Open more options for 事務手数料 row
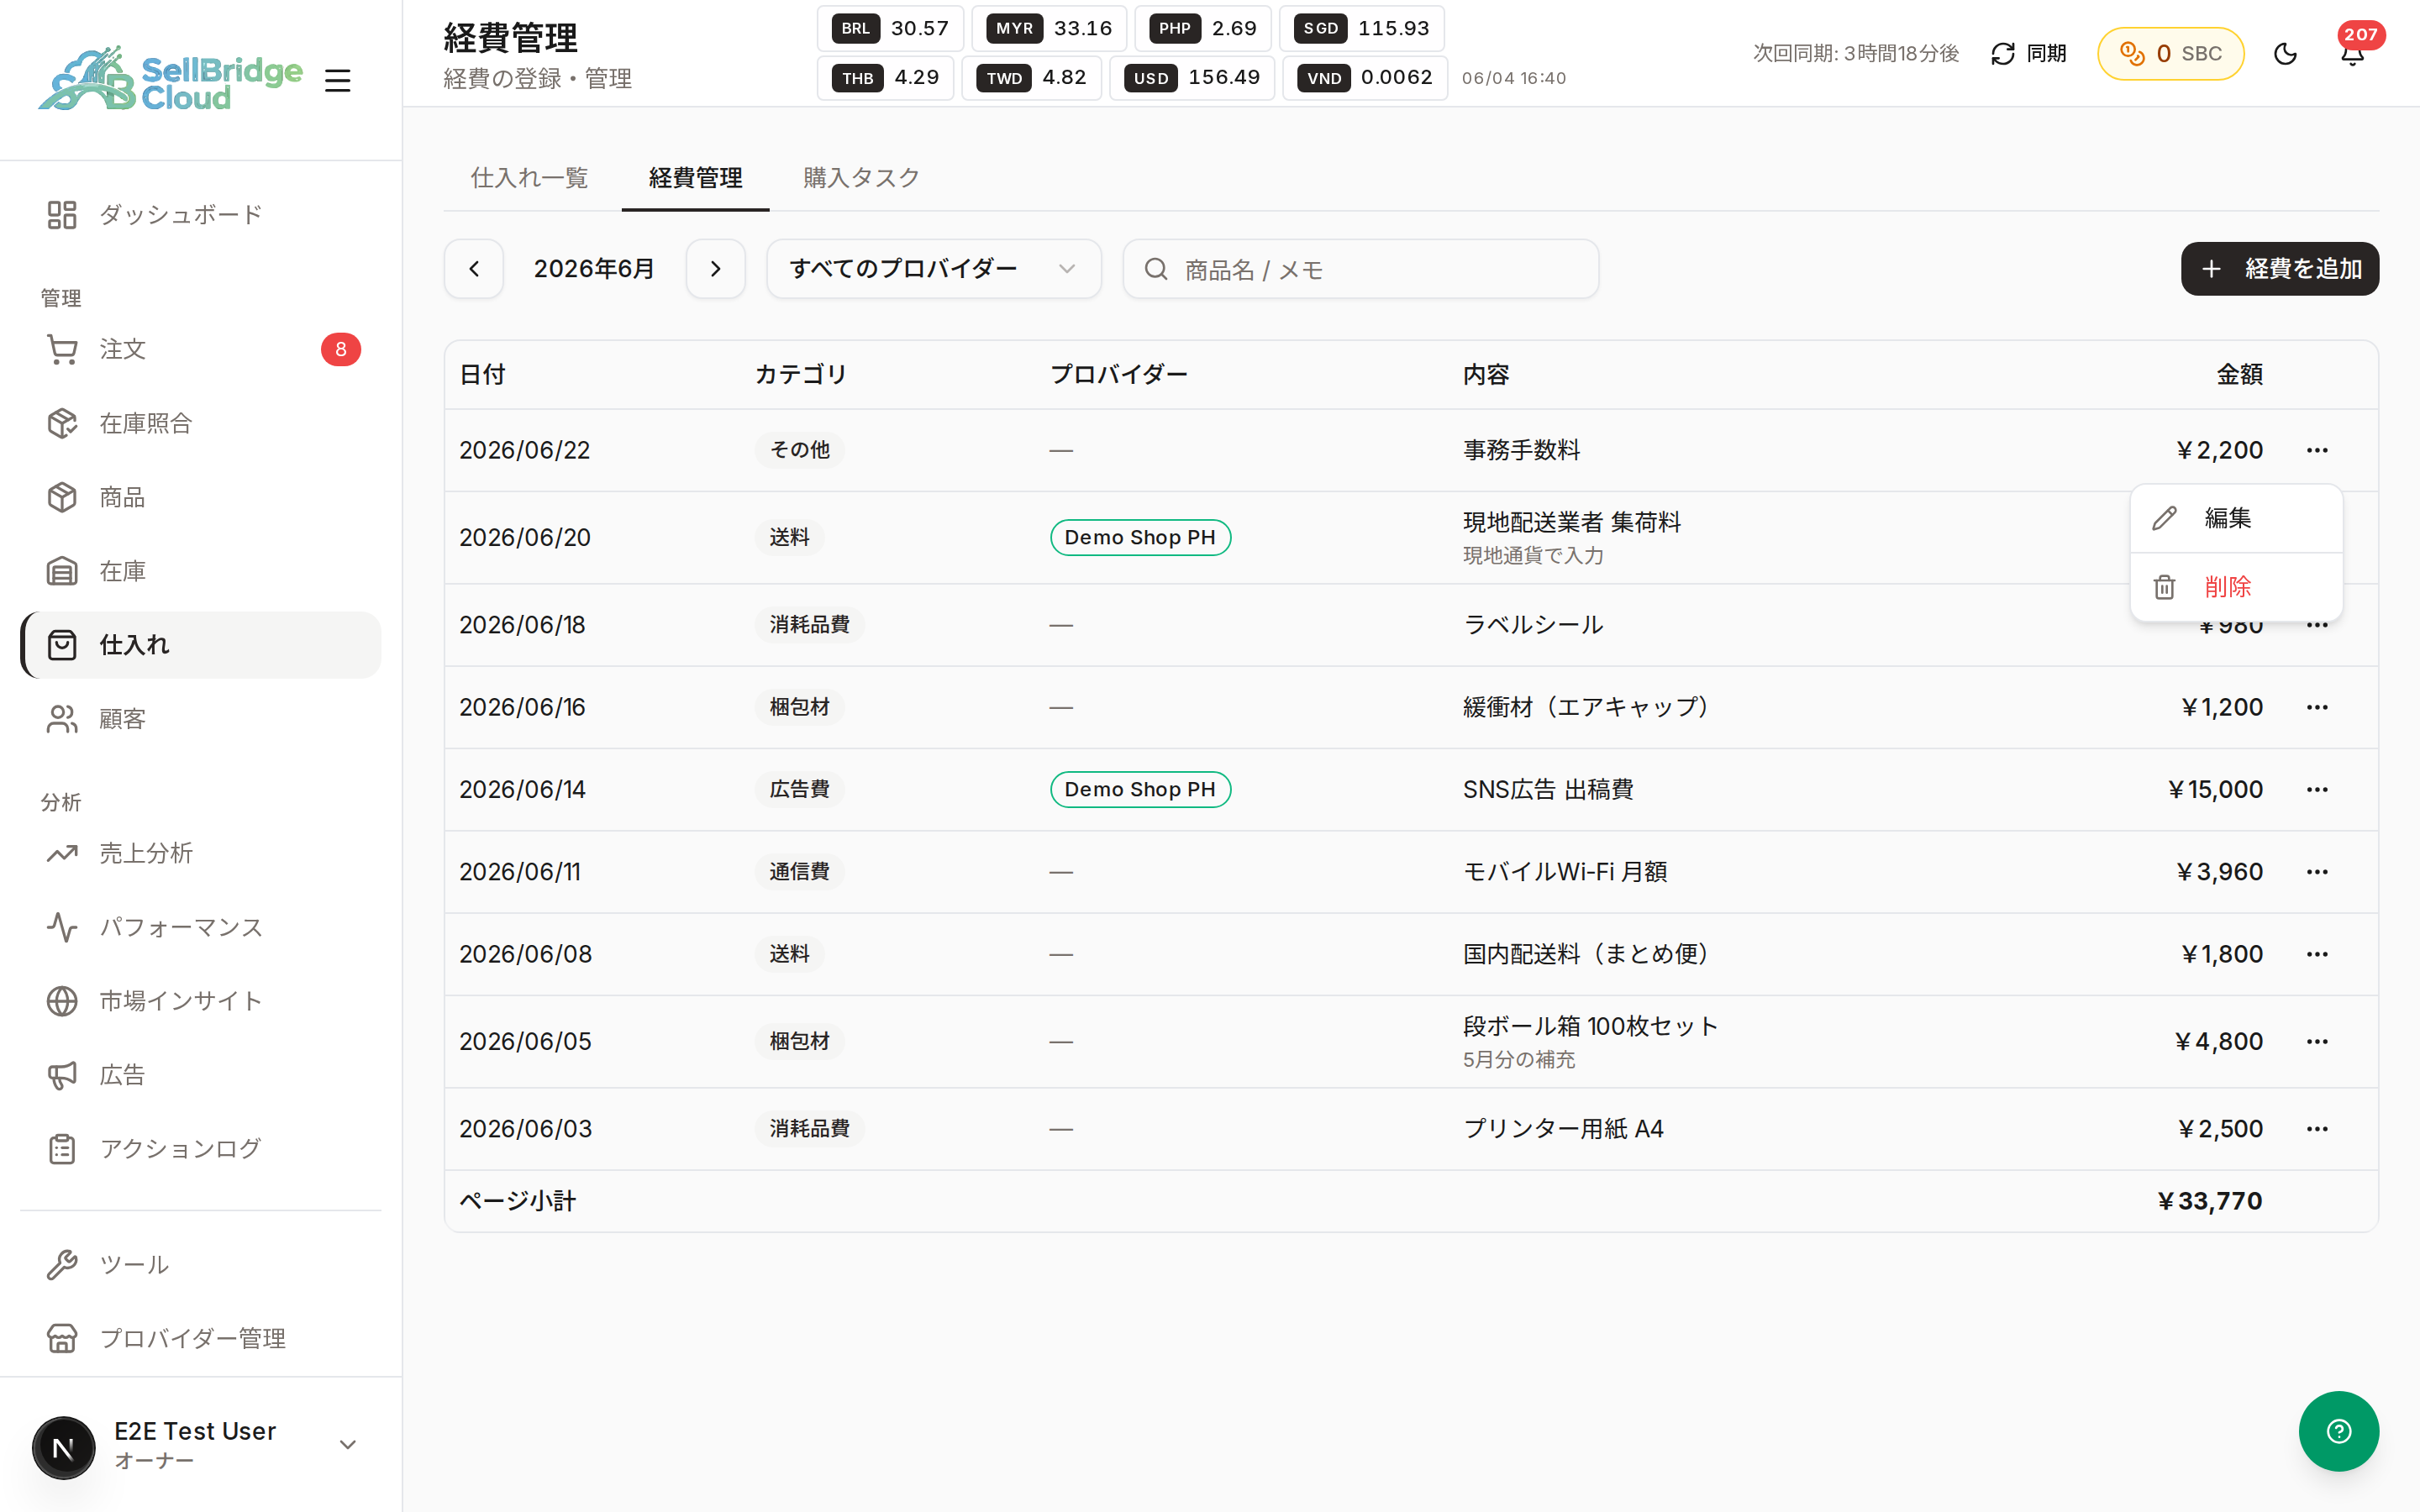 point(2317,450)
